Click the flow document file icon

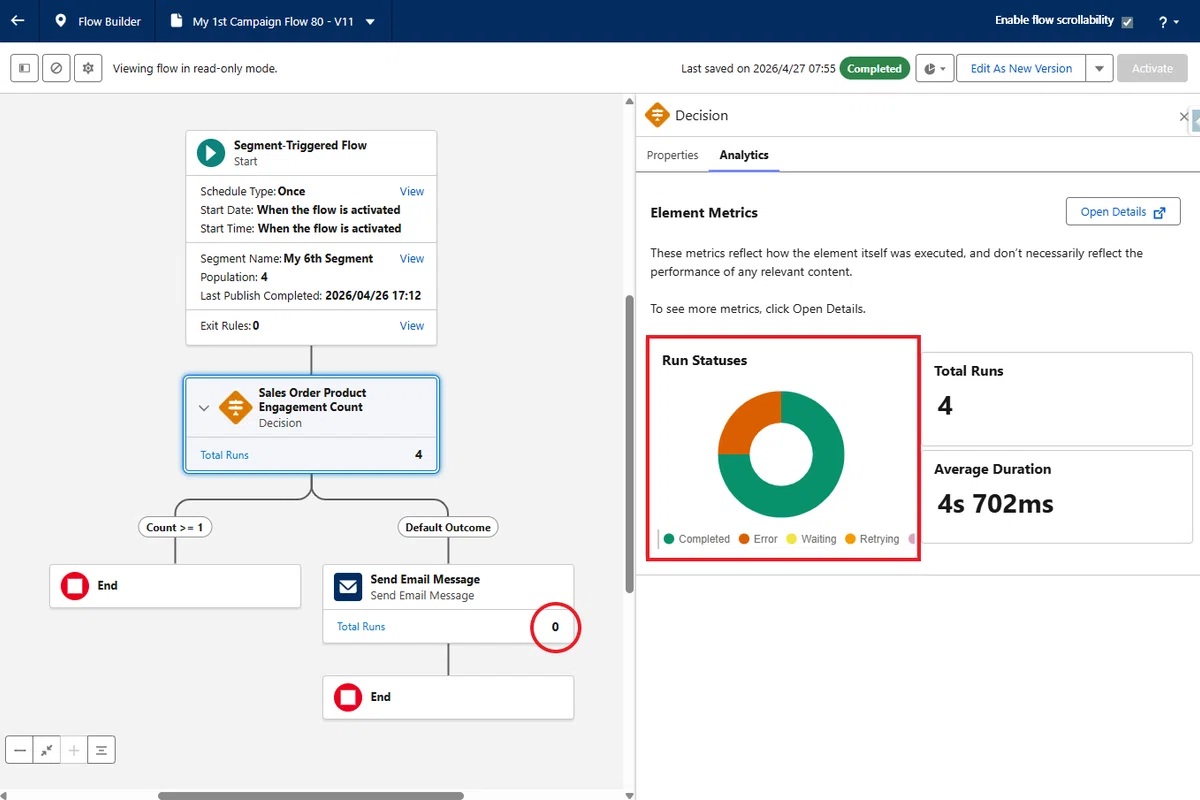(x=177, y=21)
